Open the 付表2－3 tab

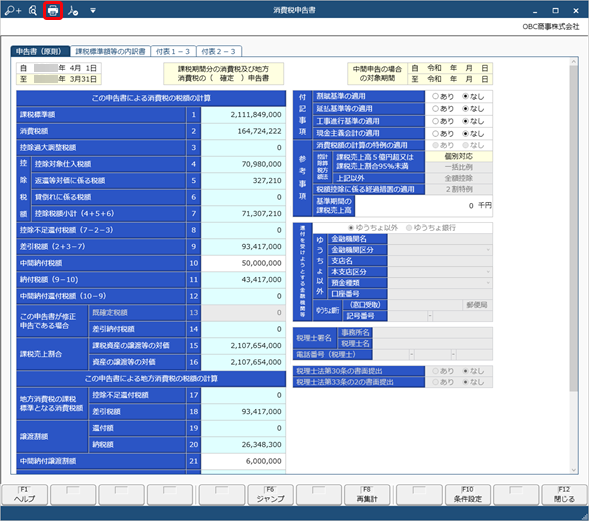[x=219, y=51]
